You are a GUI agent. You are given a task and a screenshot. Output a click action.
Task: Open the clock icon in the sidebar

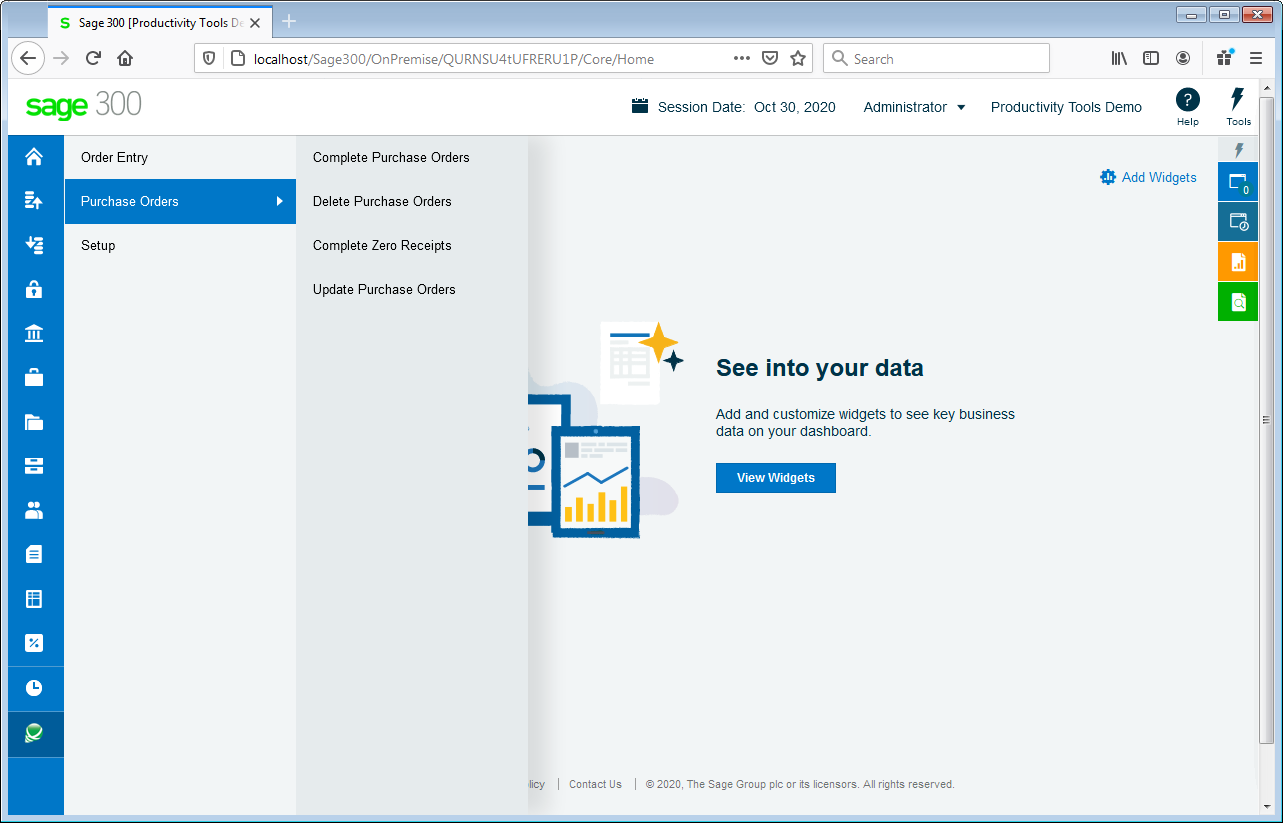34,688
